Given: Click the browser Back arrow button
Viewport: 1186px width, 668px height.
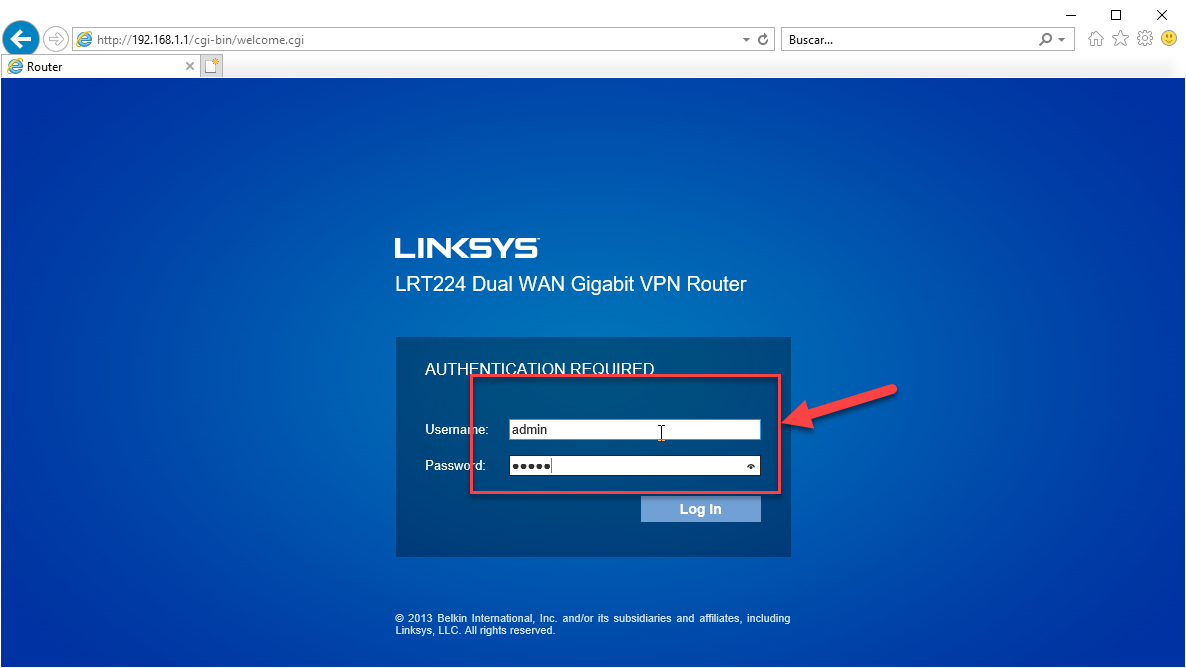Looking at the screenshot, I should pos(21,39).
